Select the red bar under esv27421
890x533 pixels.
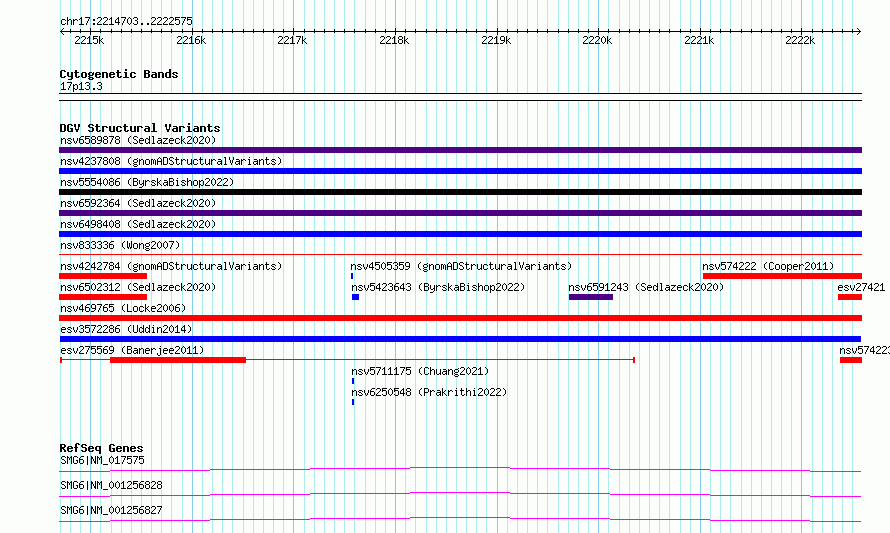click(850, 297)
